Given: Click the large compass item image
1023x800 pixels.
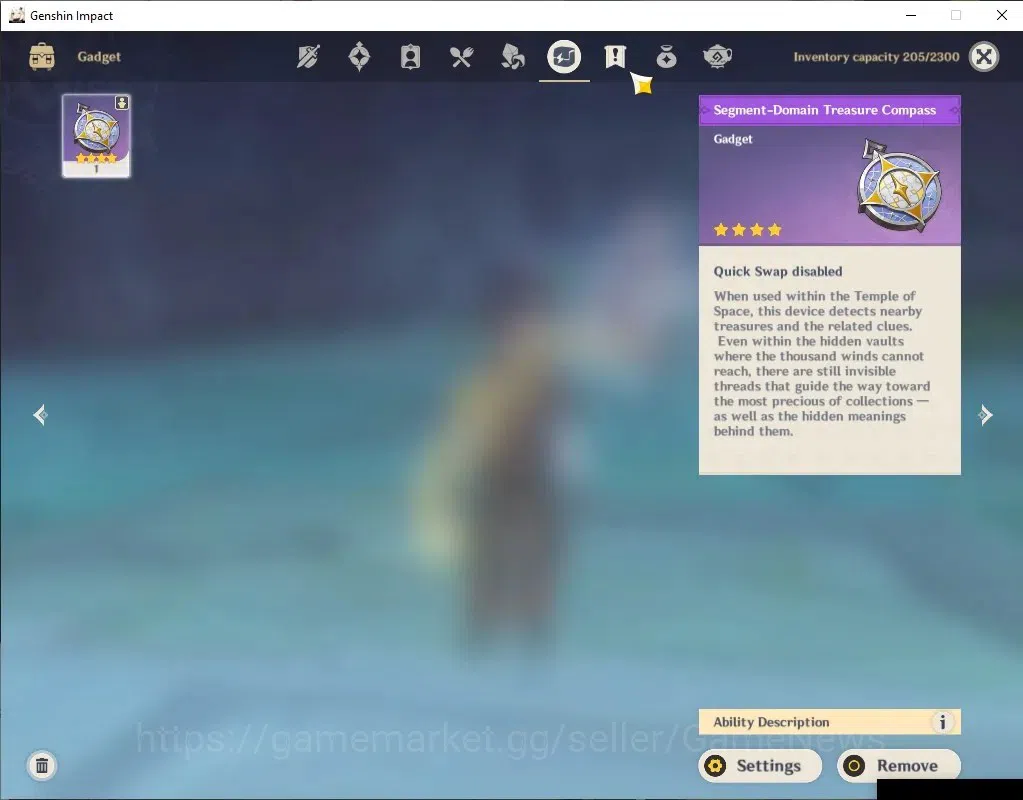Looking at the screenshot, I should click(x=899, y=185).
